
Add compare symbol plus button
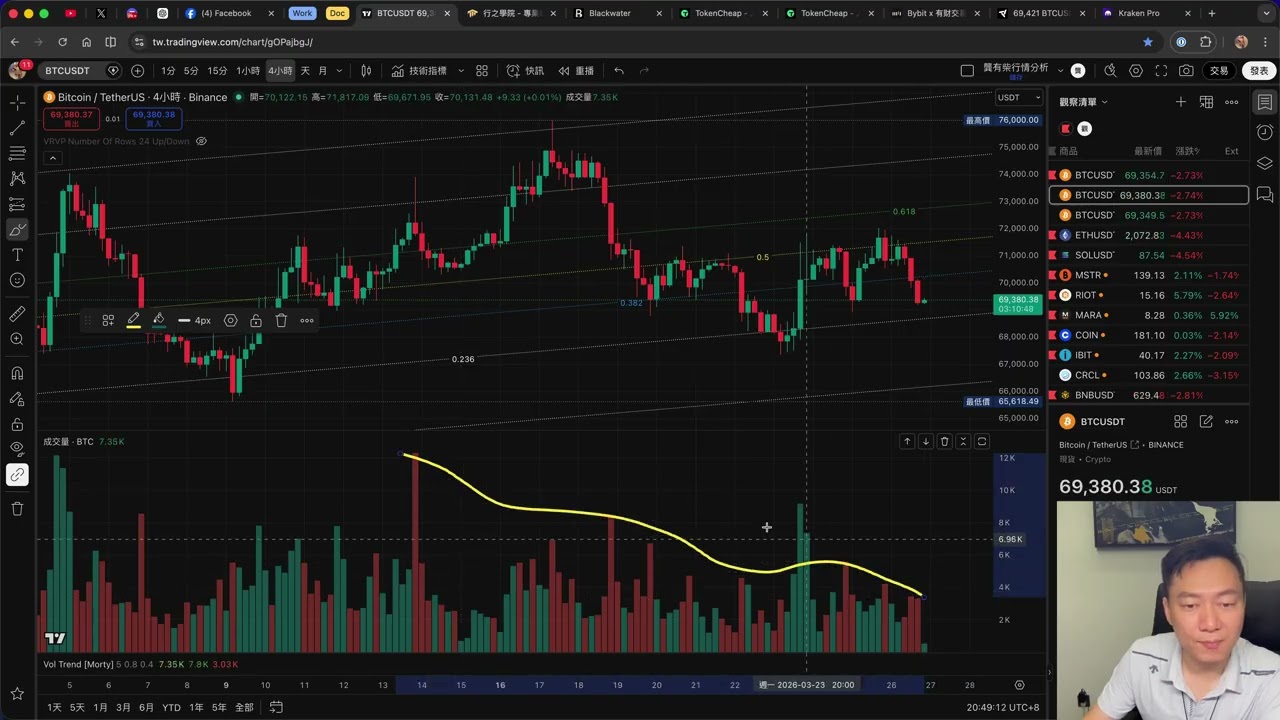137,71
